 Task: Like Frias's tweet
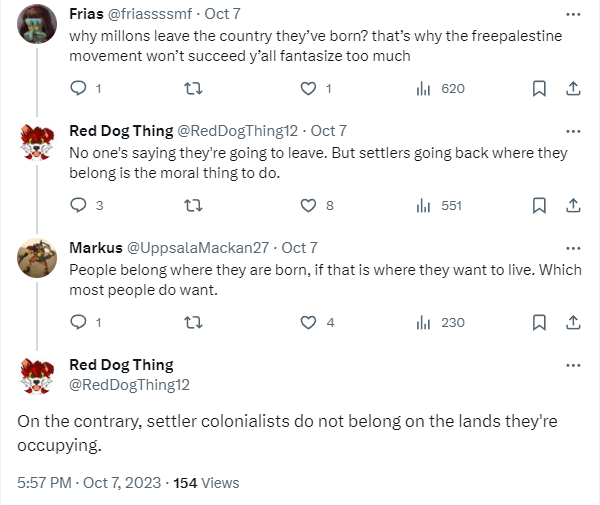[310, 89]
